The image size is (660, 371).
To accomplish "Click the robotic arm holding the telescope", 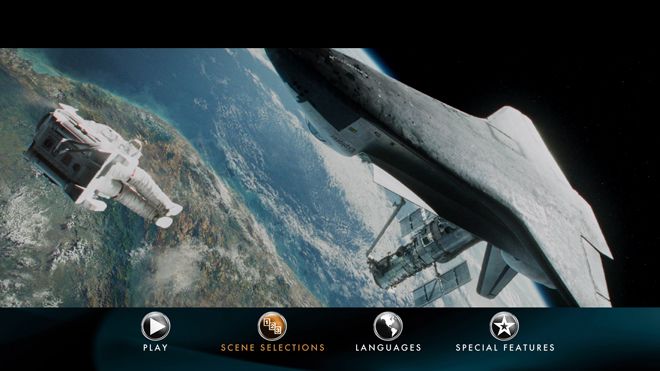I will 385,227.
